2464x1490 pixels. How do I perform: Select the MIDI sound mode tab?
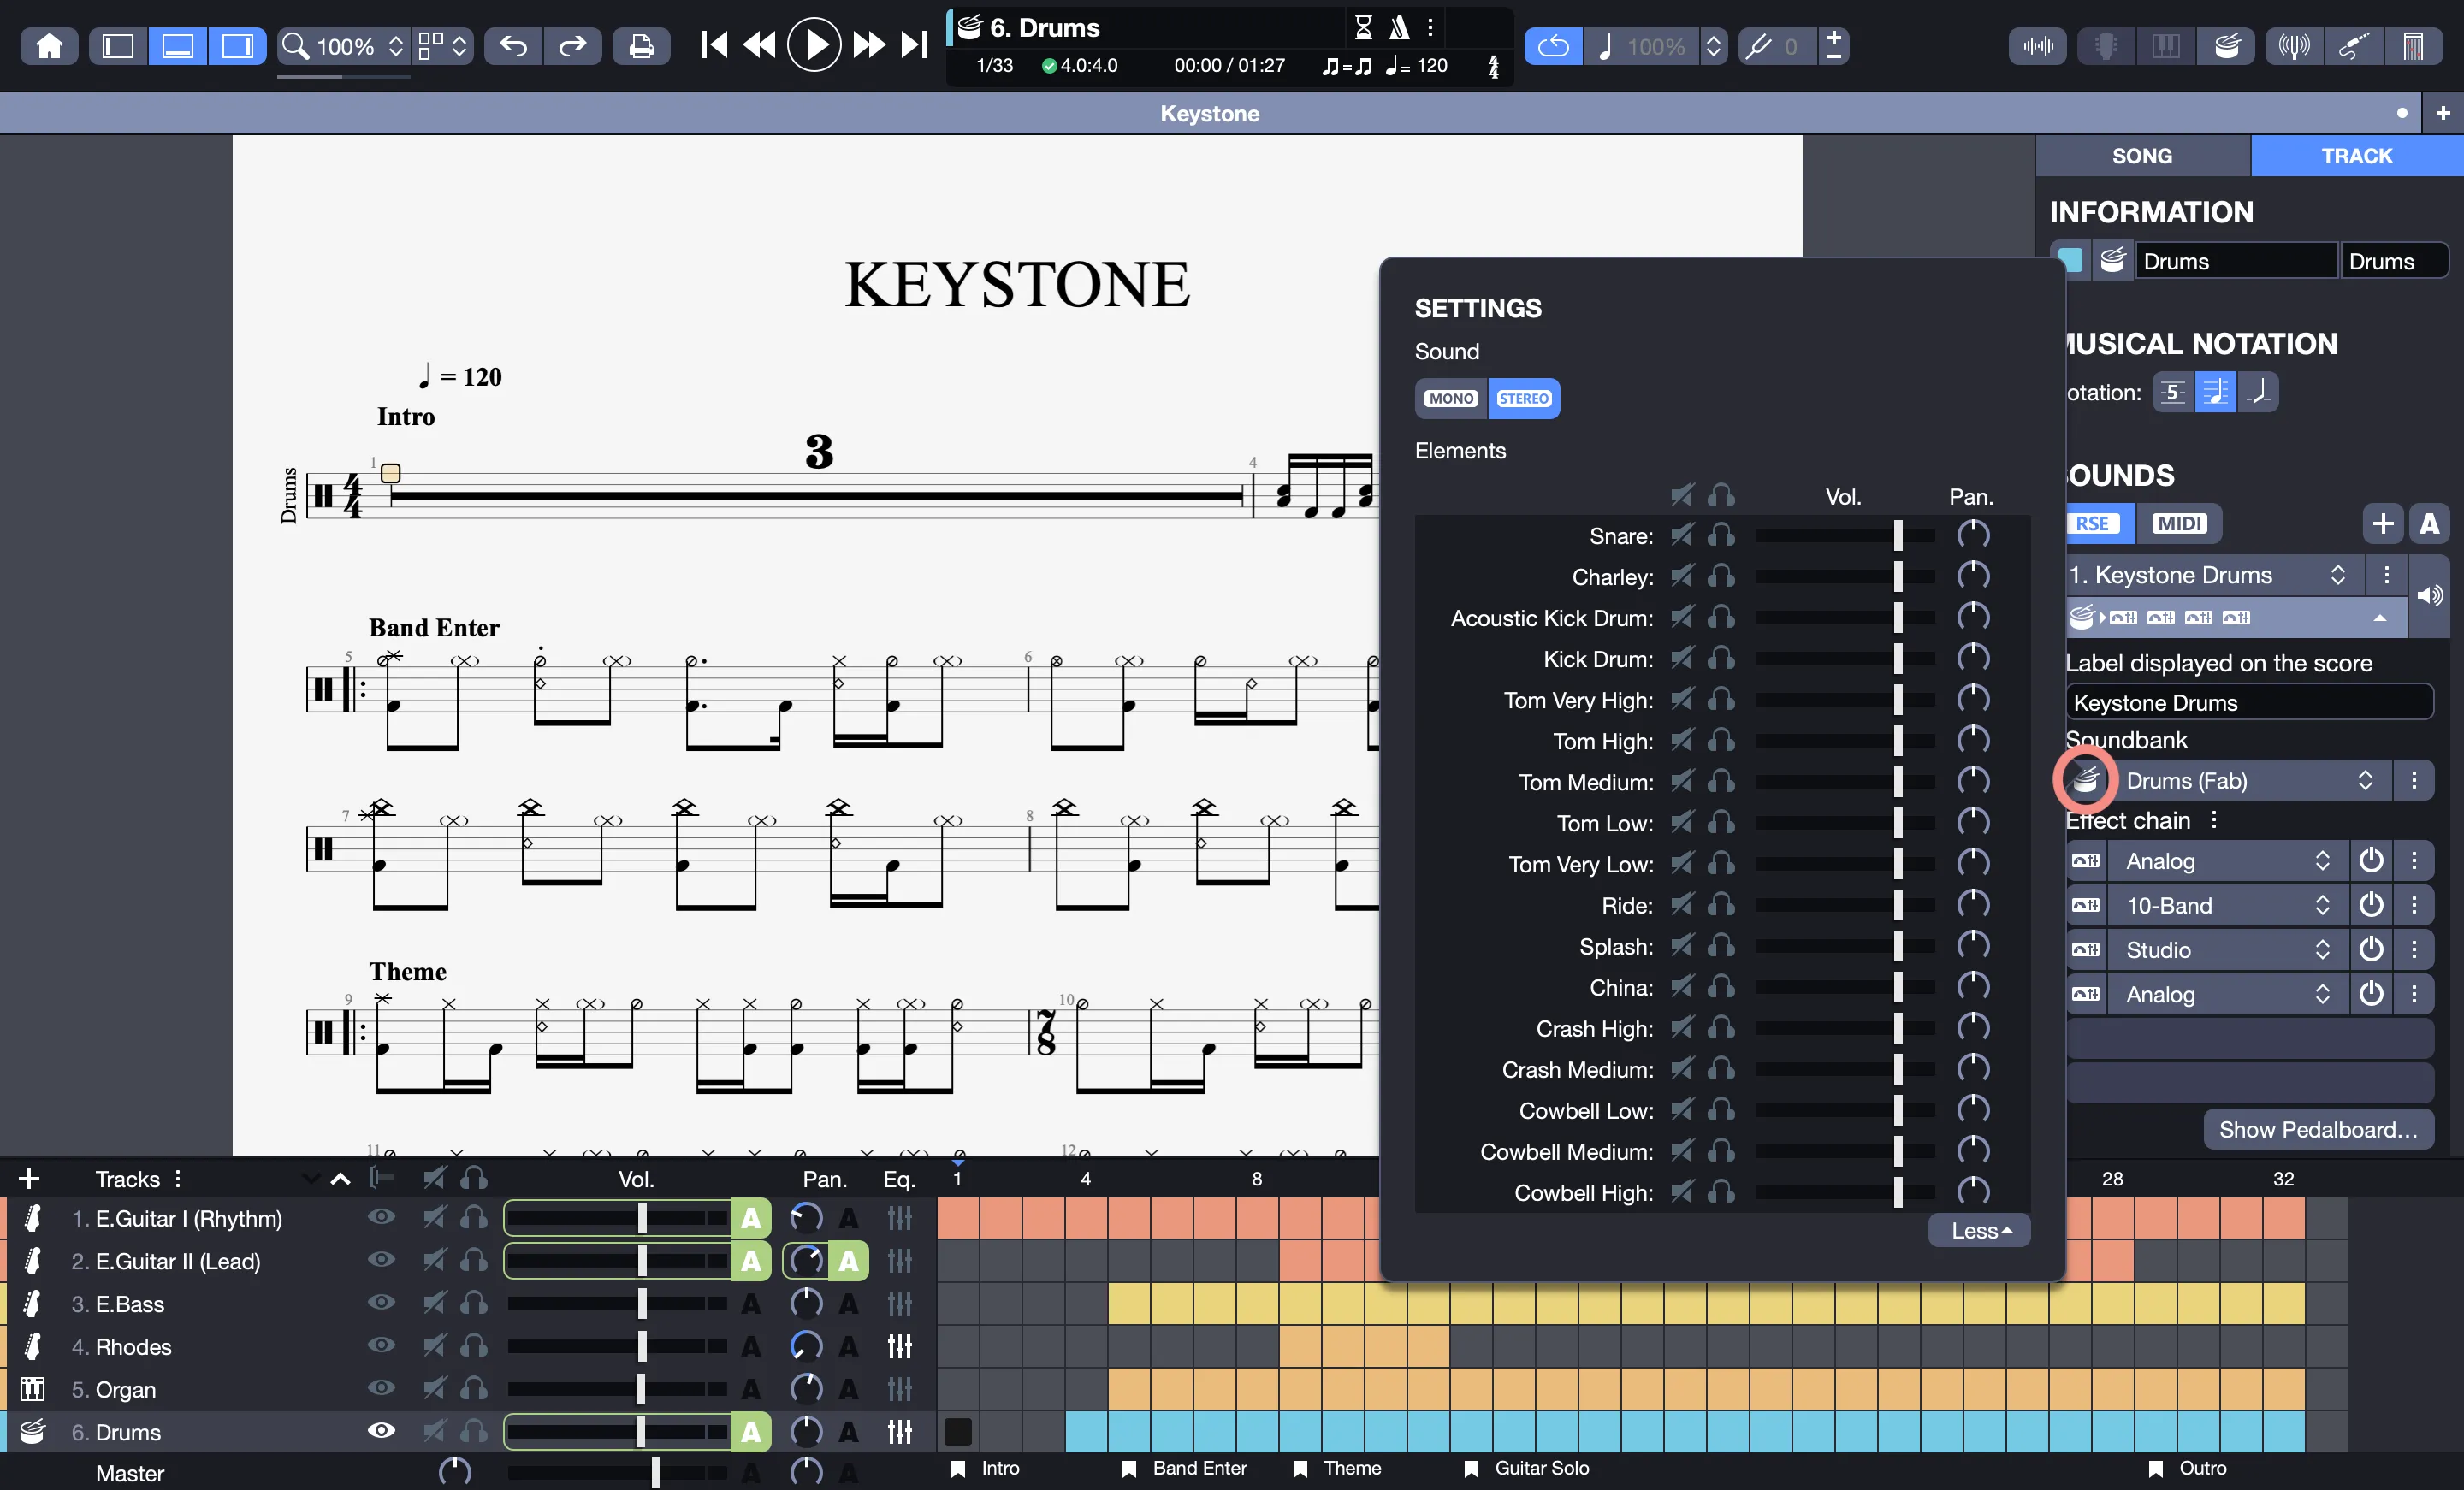[x=2179, y=523]
